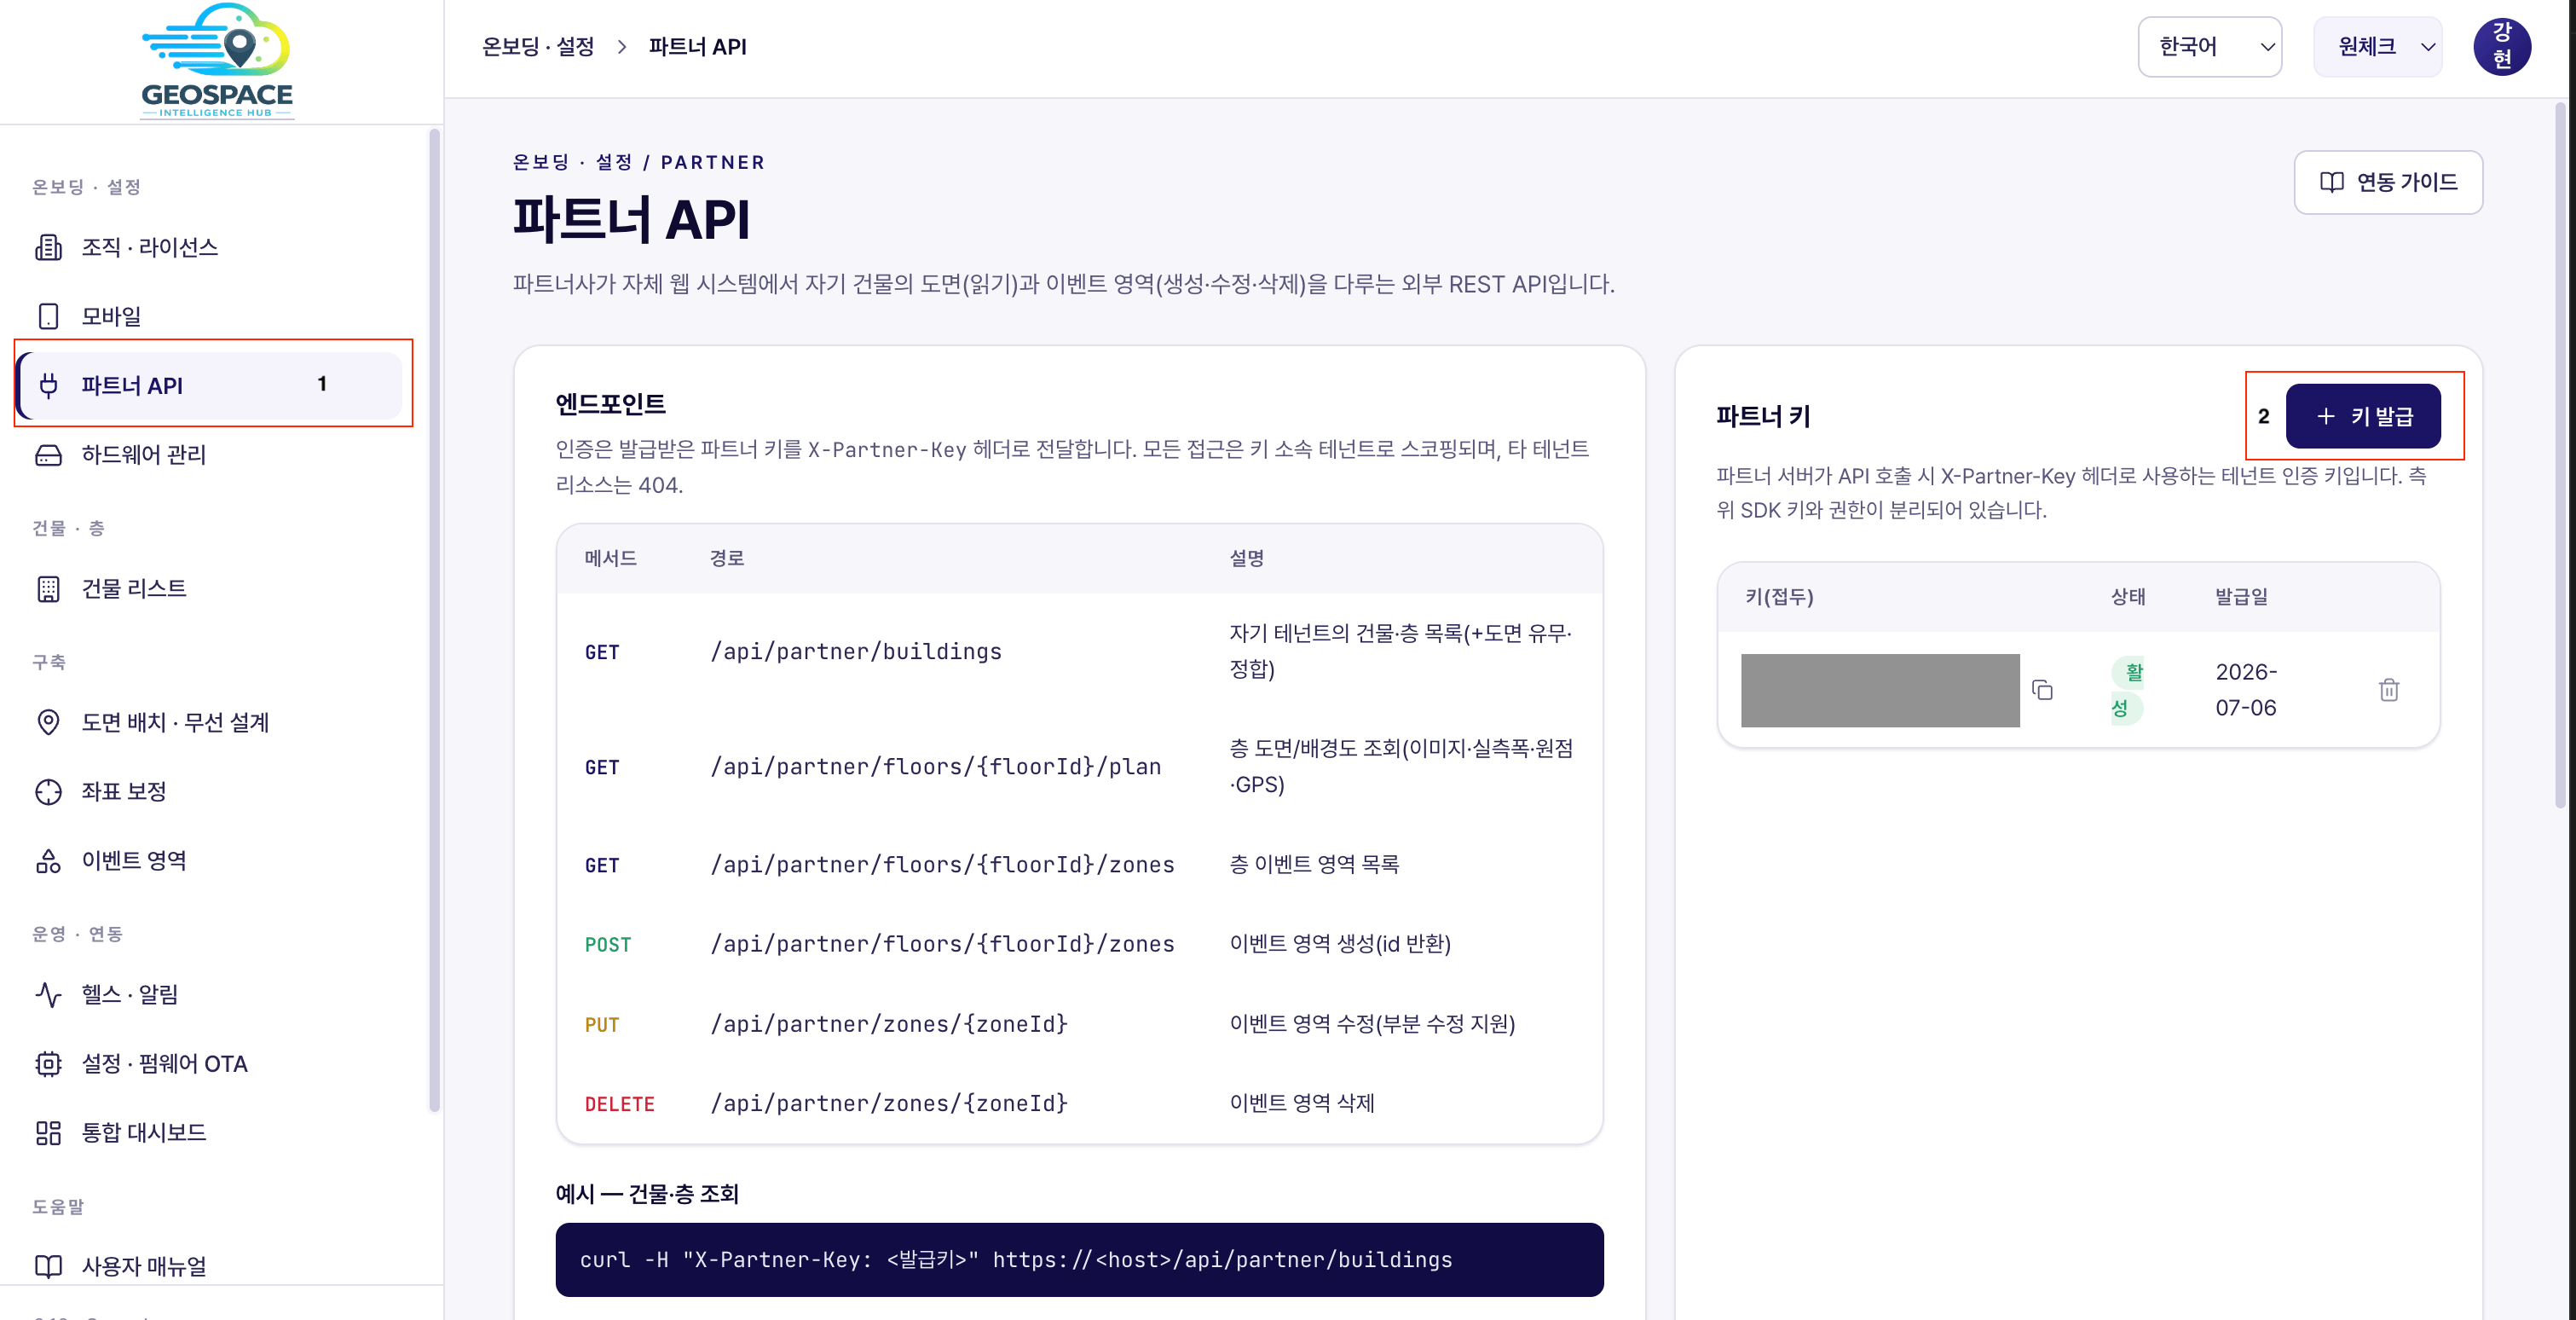The width and height of the screenshot is (2576, 1320).
Task: Click the sidebar vertical scrollbar
Action: tap(434, 620)
